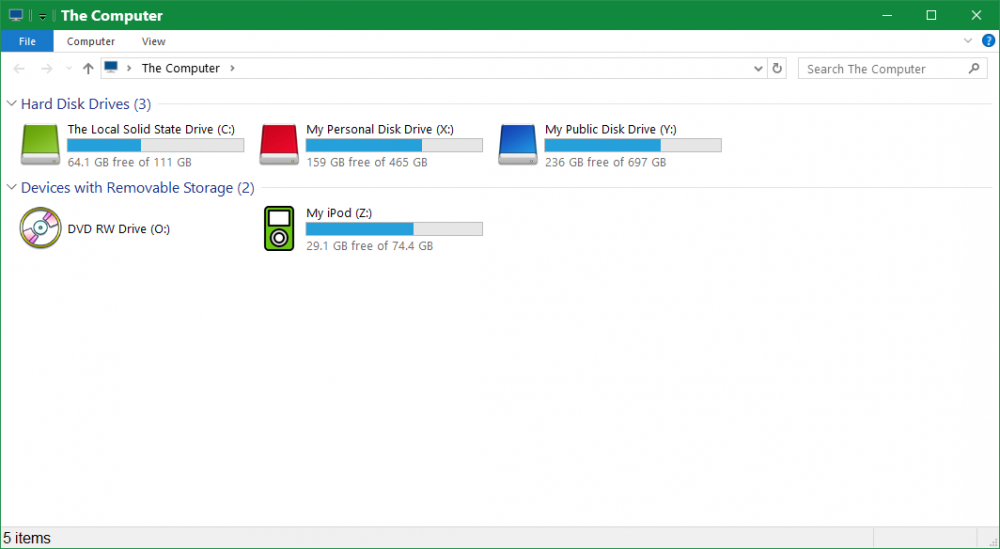The width and height of the screenshot is (1000, 549).
Task: Click the DVD RW Drive disc icon
Action: (40, 228)
